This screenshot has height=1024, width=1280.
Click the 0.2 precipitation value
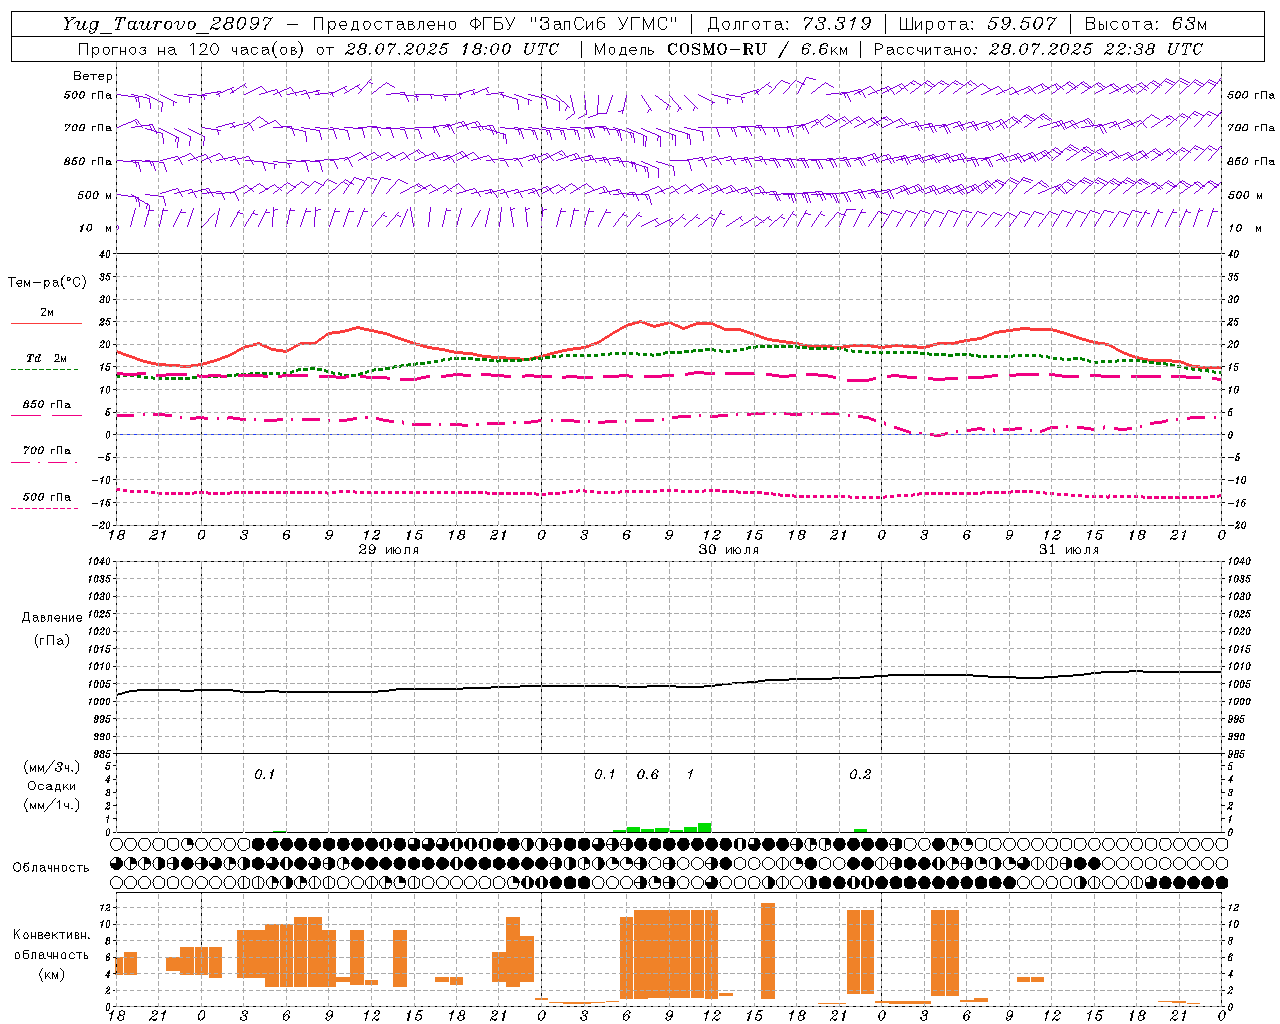860,775
